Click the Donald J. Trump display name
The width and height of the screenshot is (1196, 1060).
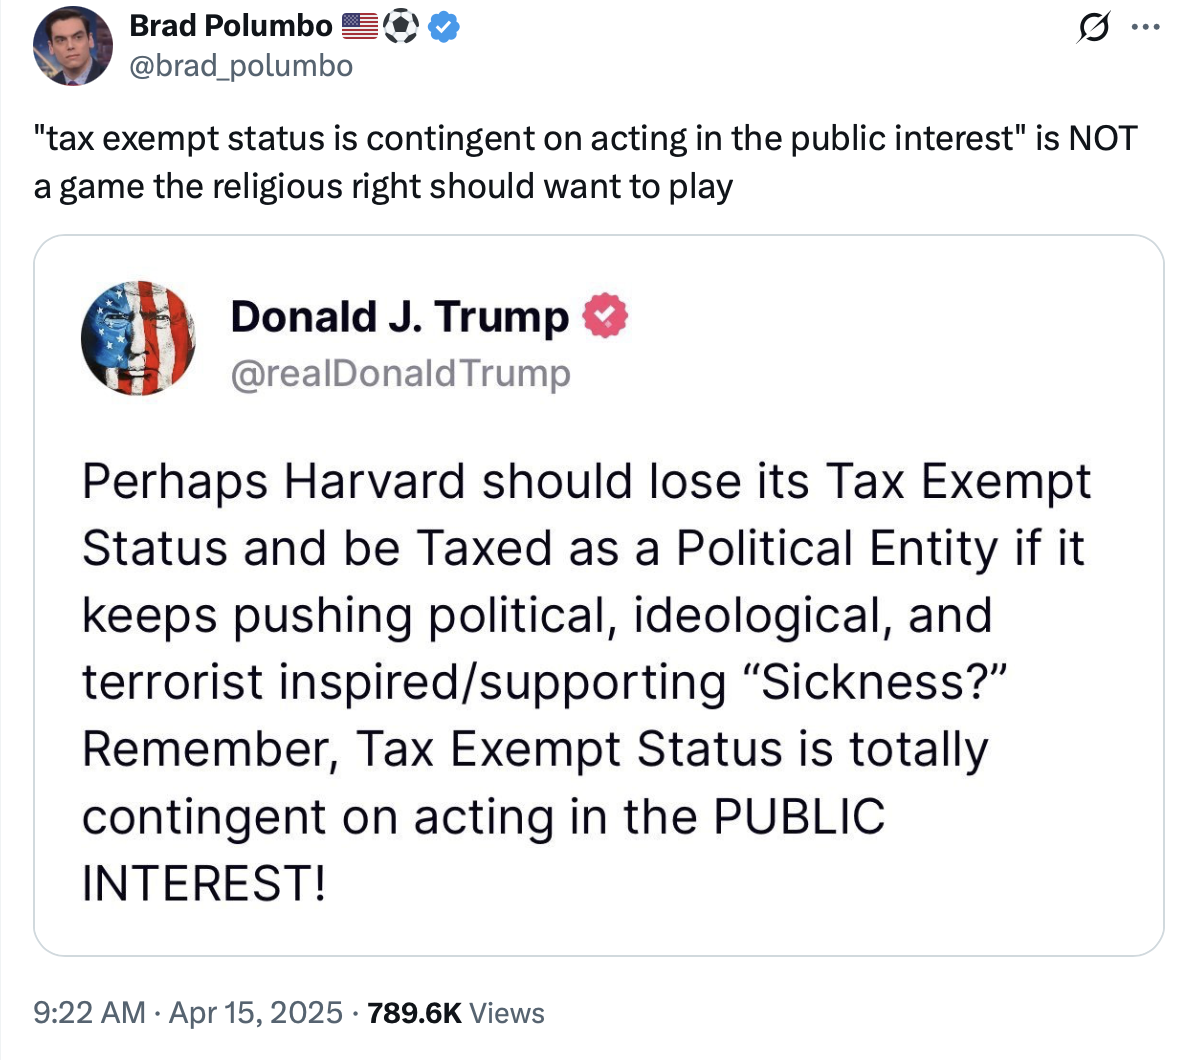[x=400, y=316]
